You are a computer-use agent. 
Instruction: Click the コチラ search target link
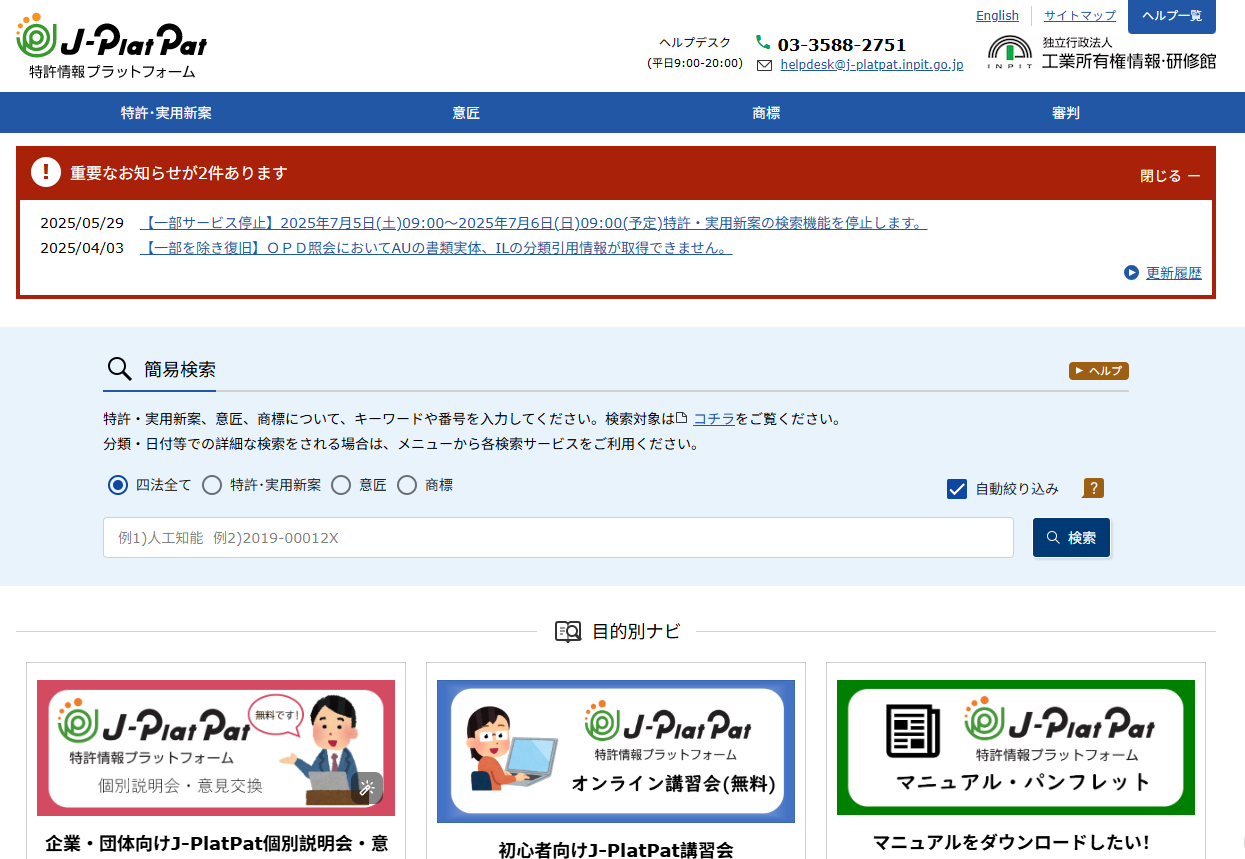pos(715,418)
